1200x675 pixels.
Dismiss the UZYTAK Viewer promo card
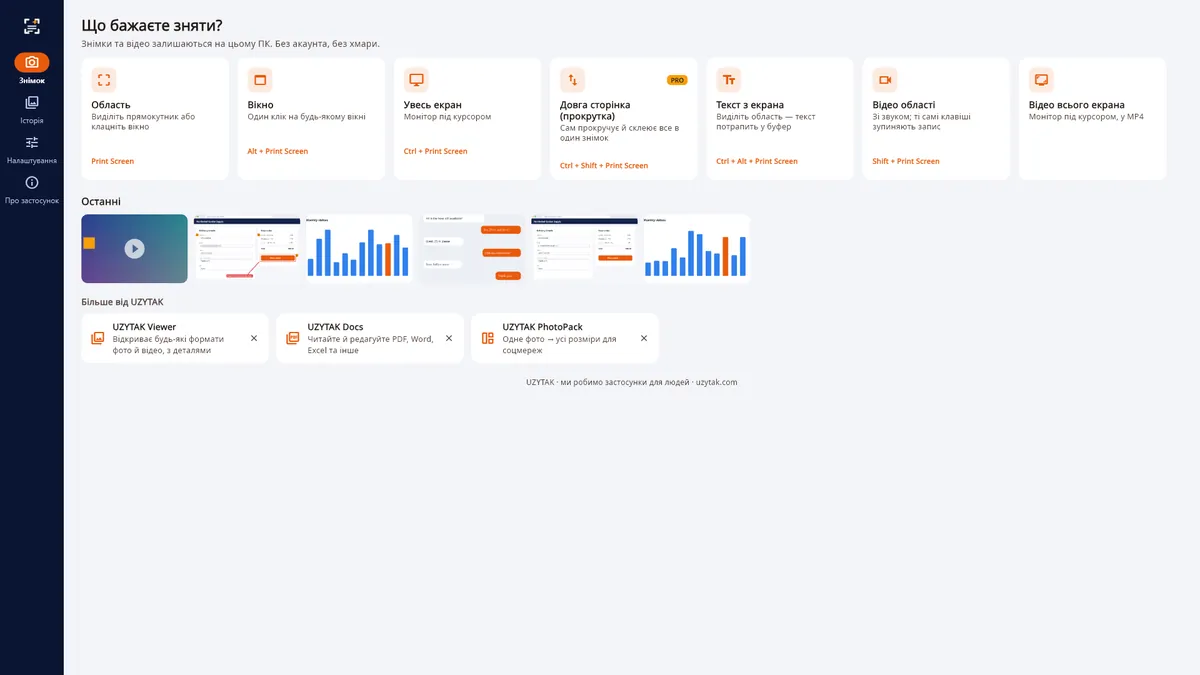(x=254, y=338)
